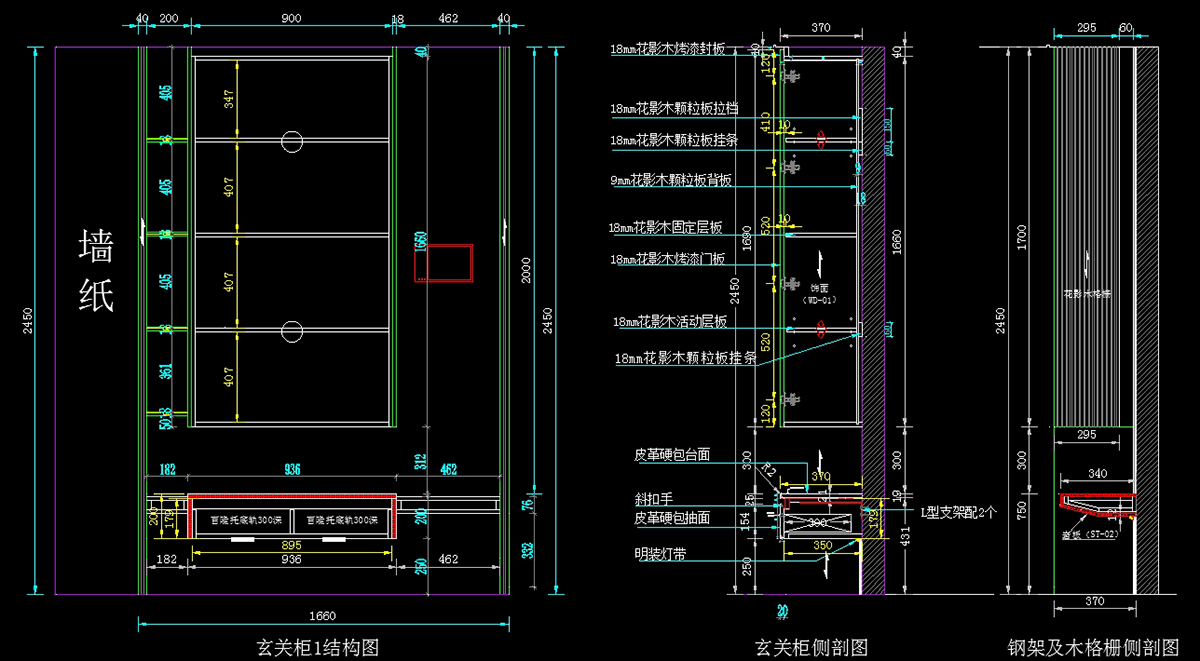Screen dimensions: 1200x661
Task: Click the 900 top width dimension
Action: [x=292, y=19]
